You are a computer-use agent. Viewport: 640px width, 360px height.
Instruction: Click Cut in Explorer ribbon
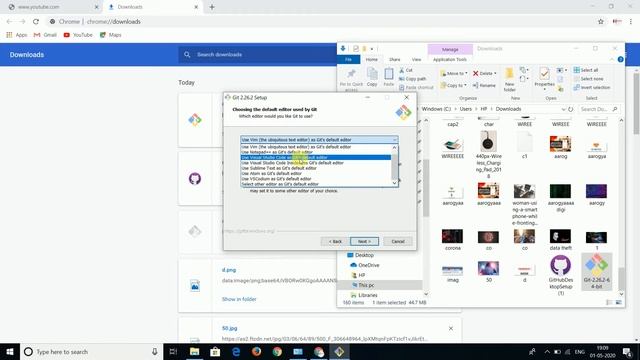click(406, 70)
